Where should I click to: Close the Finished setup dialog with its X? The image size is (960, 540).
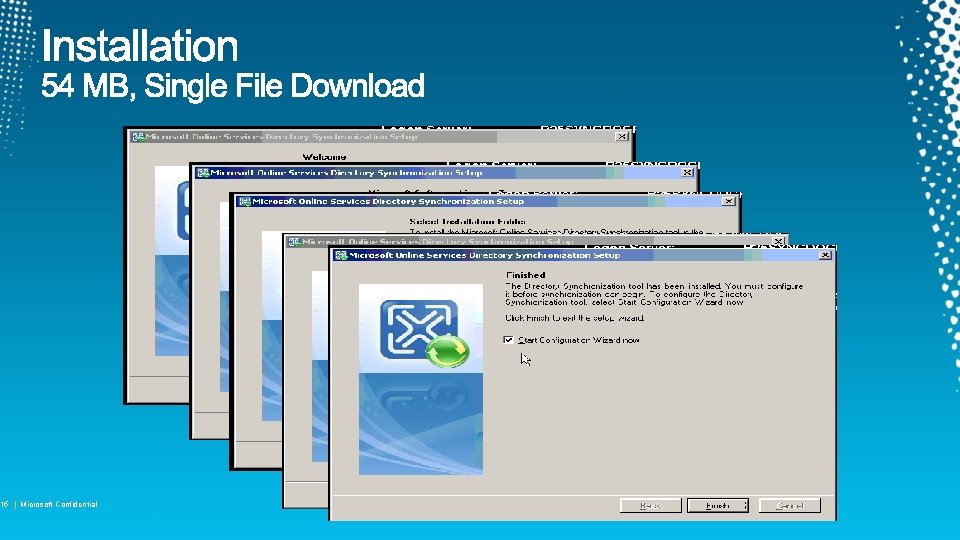tap(825, 255)
